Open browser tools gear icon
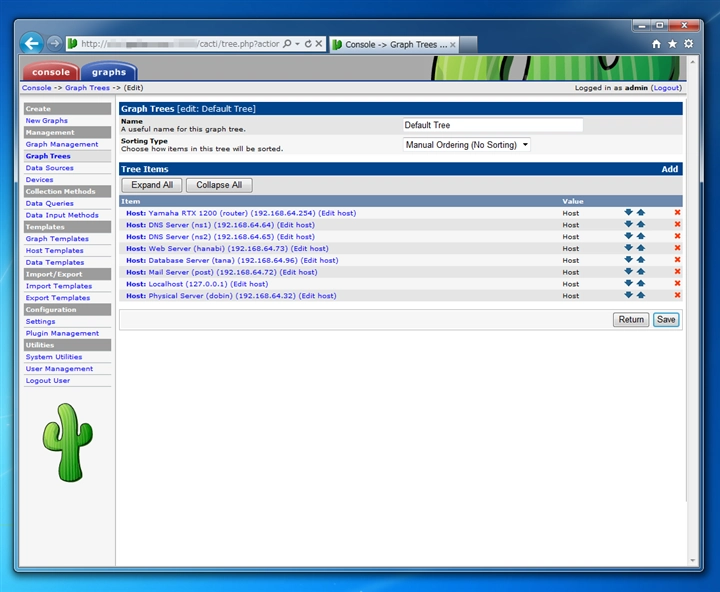720x592 pixels. [688, 44]
